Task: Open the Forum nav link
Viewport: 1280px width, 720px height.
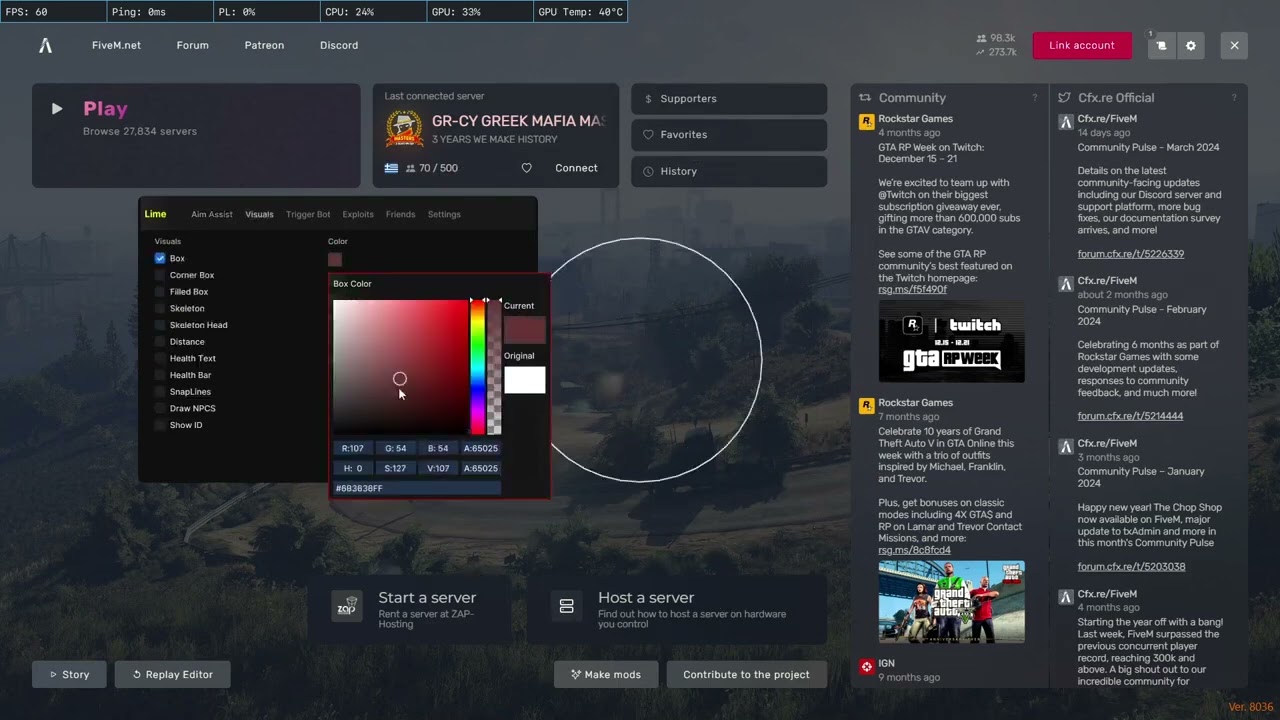Action: (193, 45)
